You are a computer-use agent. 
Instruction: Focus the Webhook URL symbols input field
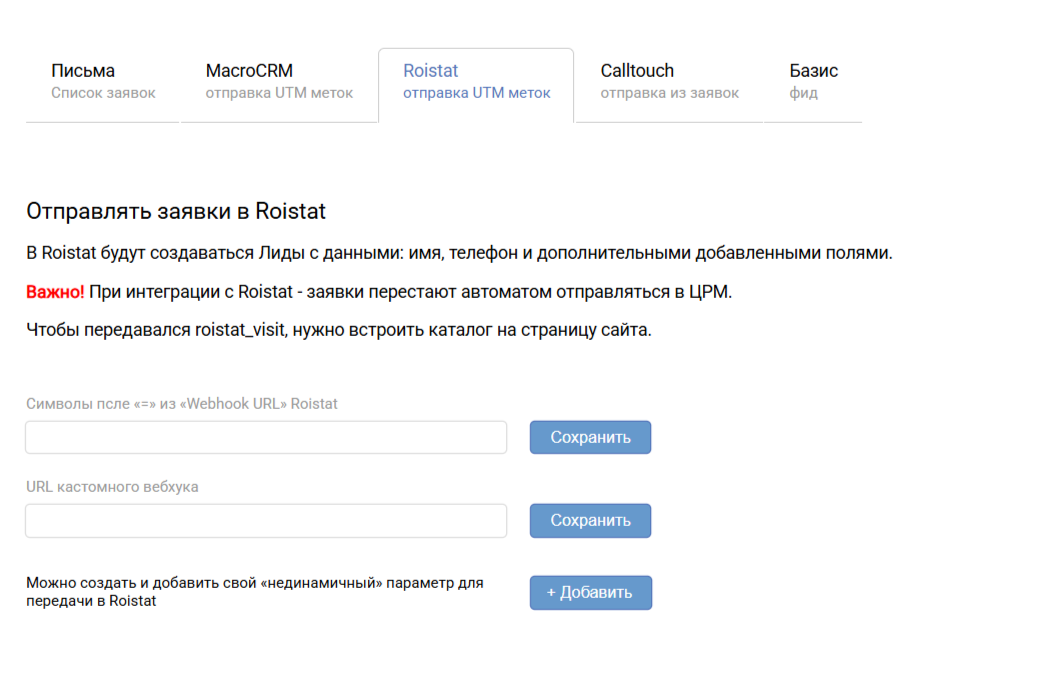click(x=266, y=438)
